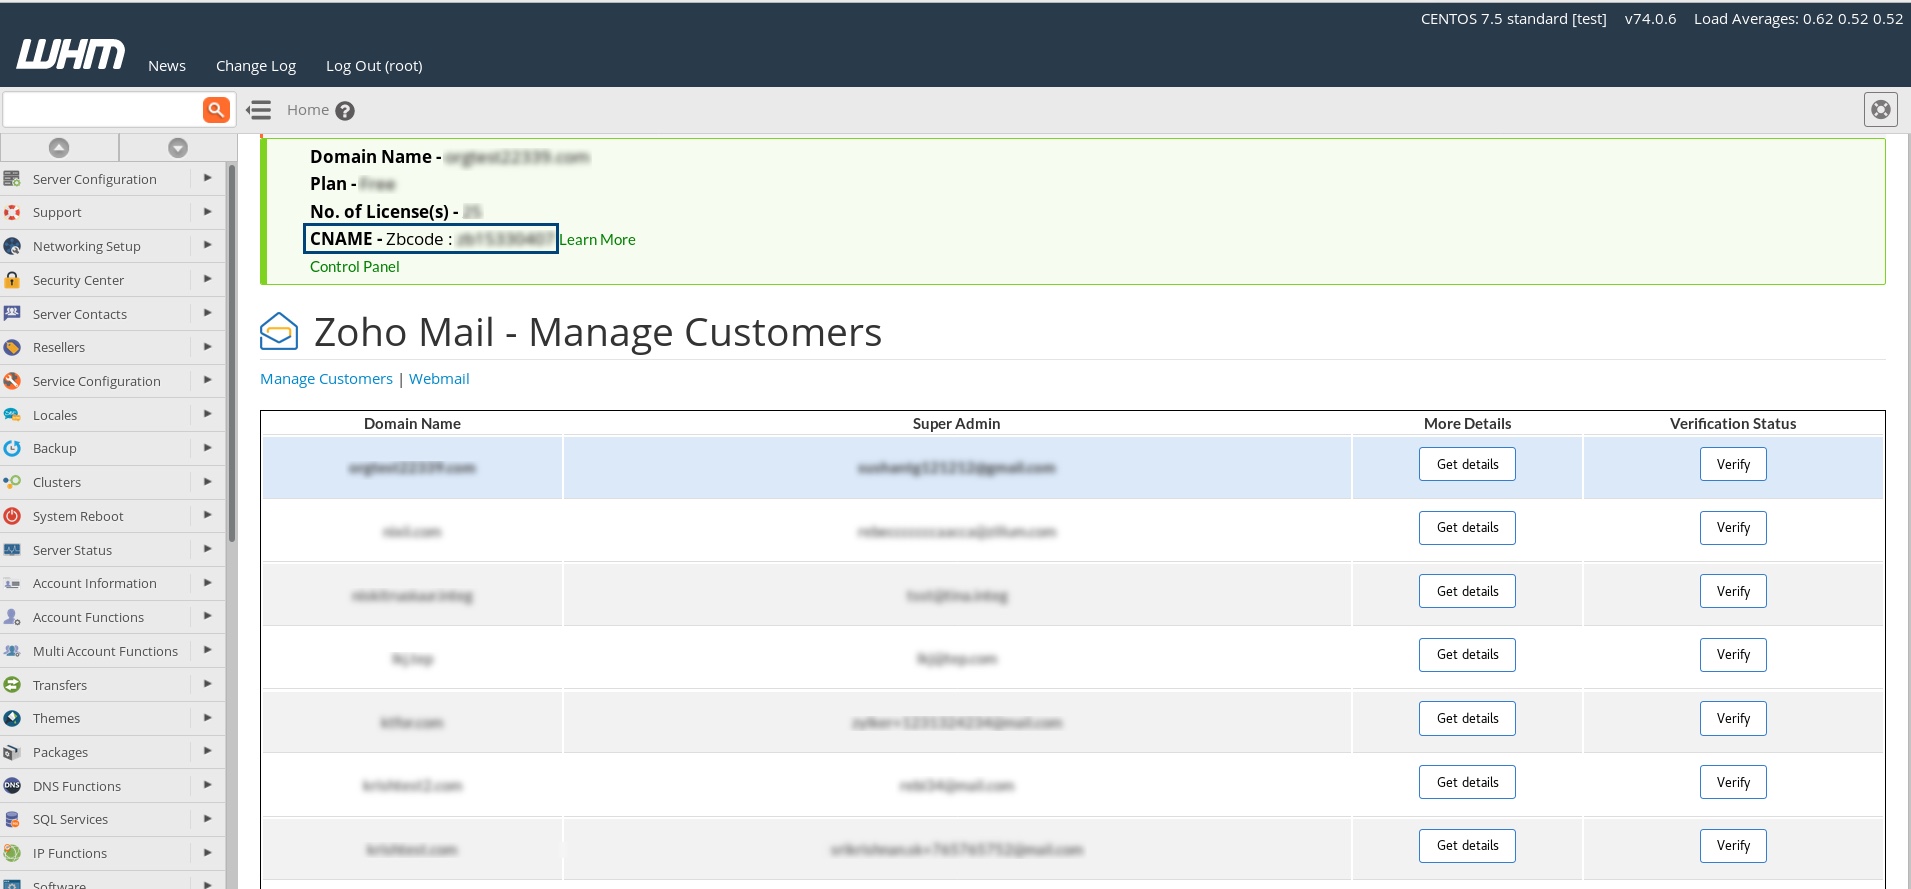Click the orange search magnifier button
The image size is (1911, 889).
tap(216, 110)
